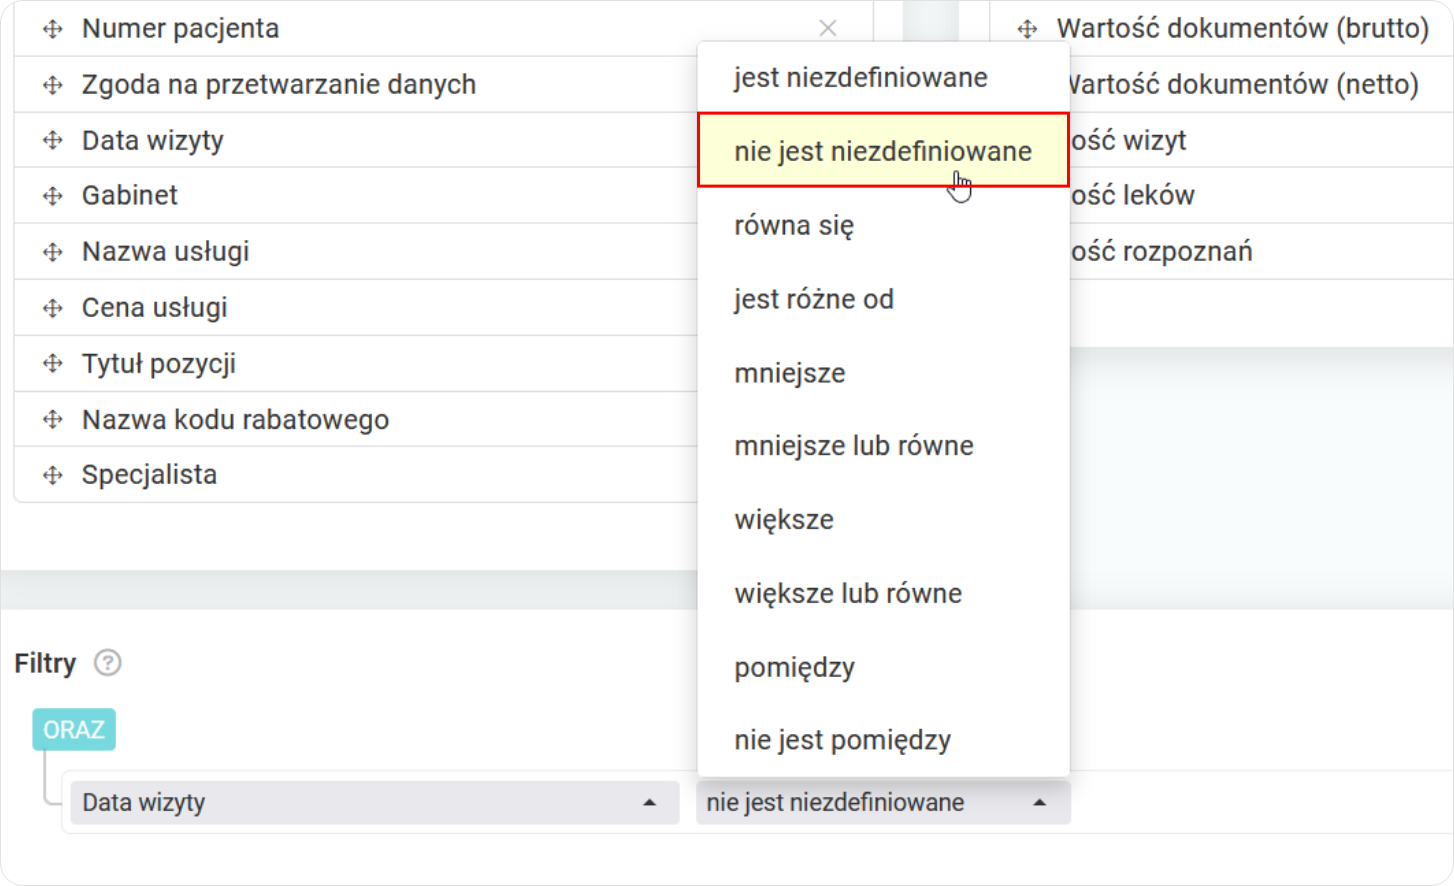This screenshot has height=886, width=1454.
Task: Remove Numer pacjenta with the X icon
Action: 827,29
